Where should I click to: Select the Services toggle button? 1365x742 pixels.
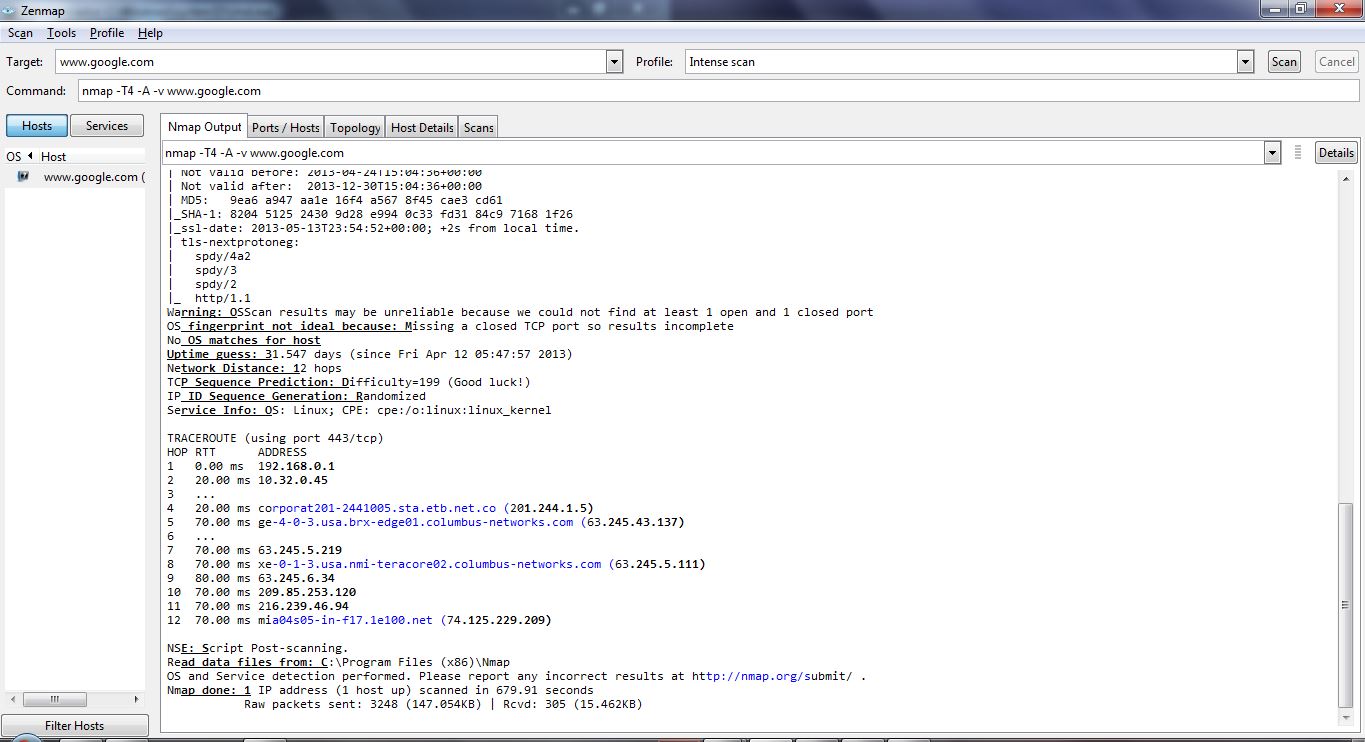(x=107, y=126)
